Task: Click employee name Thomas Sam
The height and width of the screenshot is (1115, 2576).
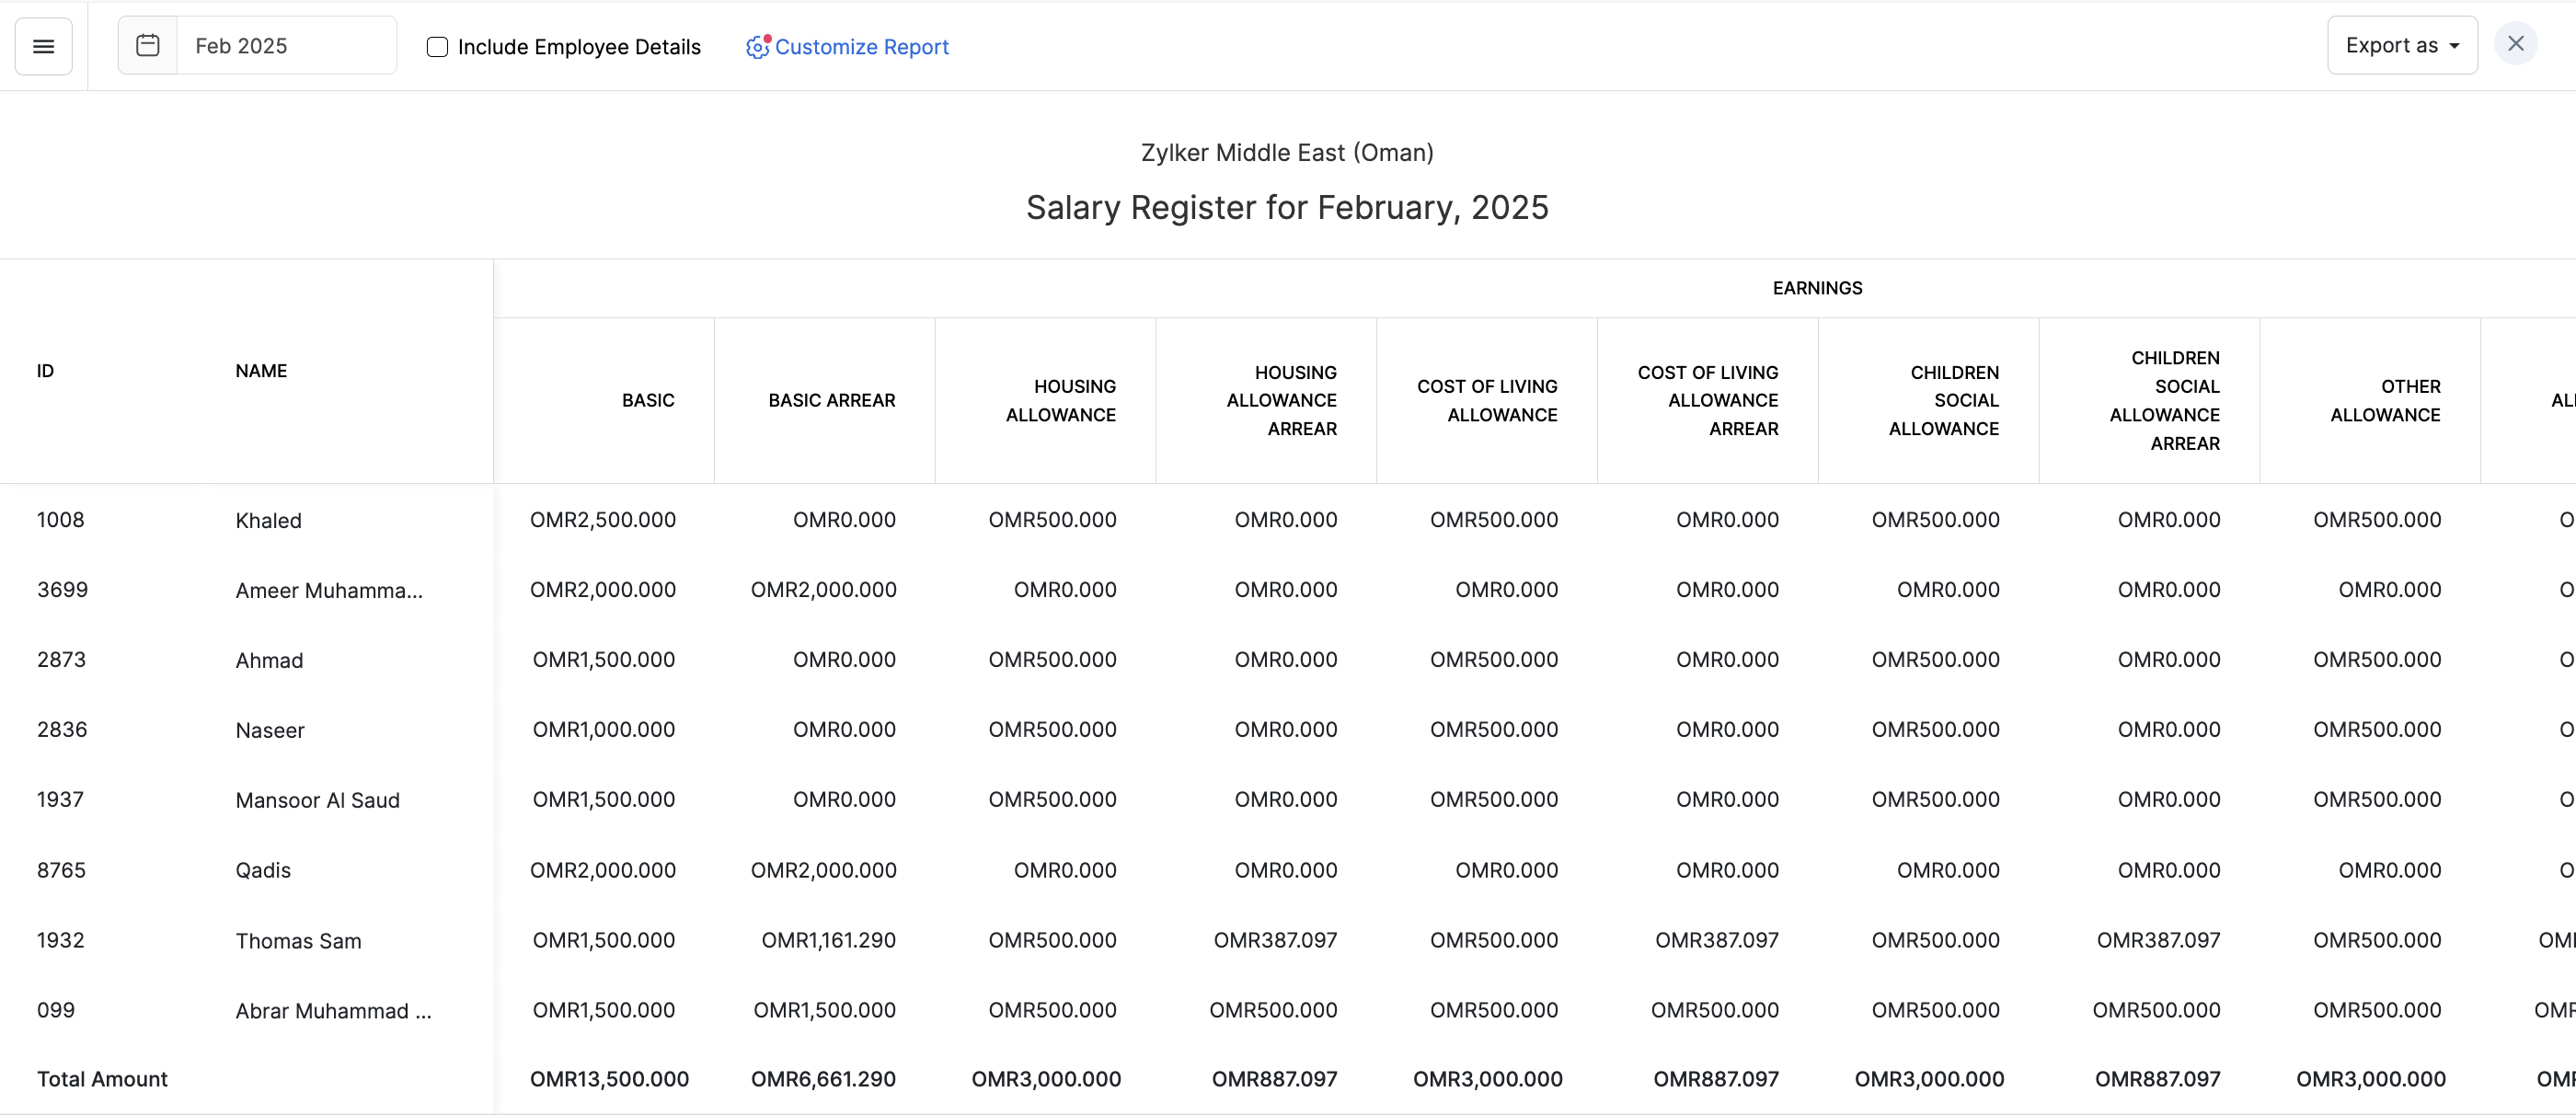Action: coord(298,941)
